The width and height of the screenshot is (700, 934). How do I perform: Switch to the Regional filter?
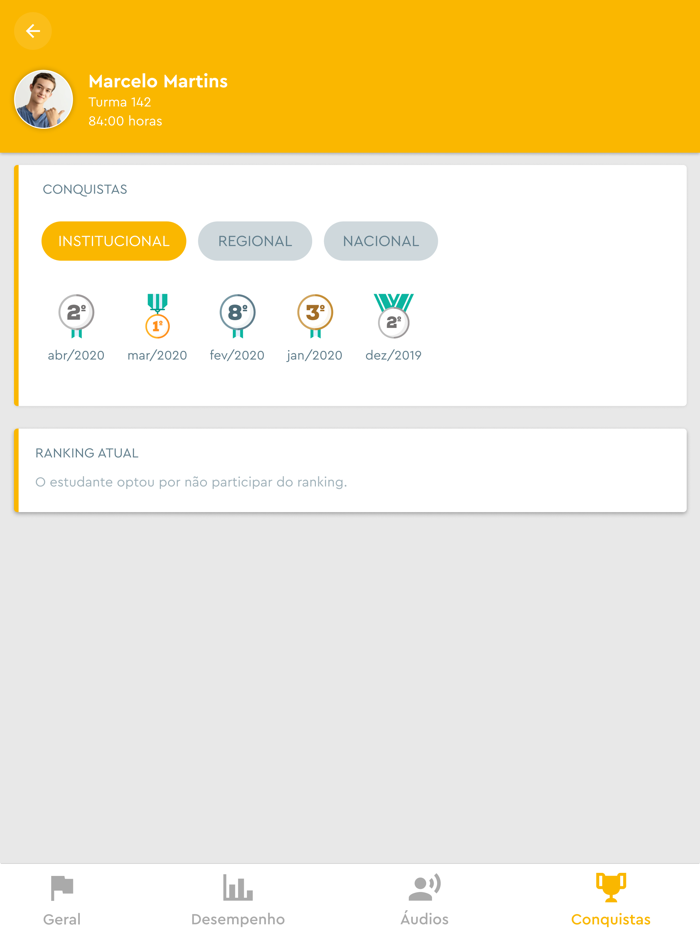(x=255, y=241)
